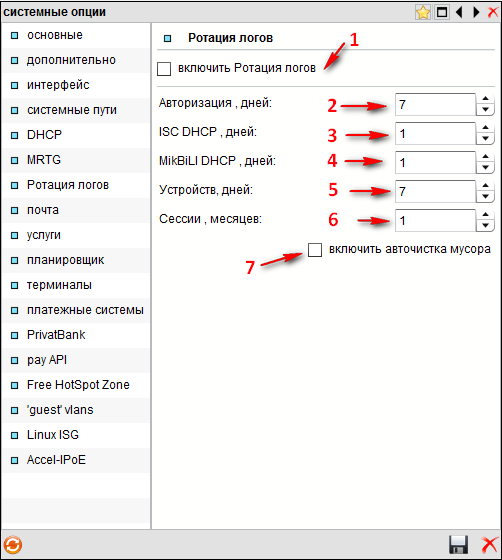This screenshot has height=560, width=502.
Task: Click the floppy disk save icon
Action: coord(458,545)
